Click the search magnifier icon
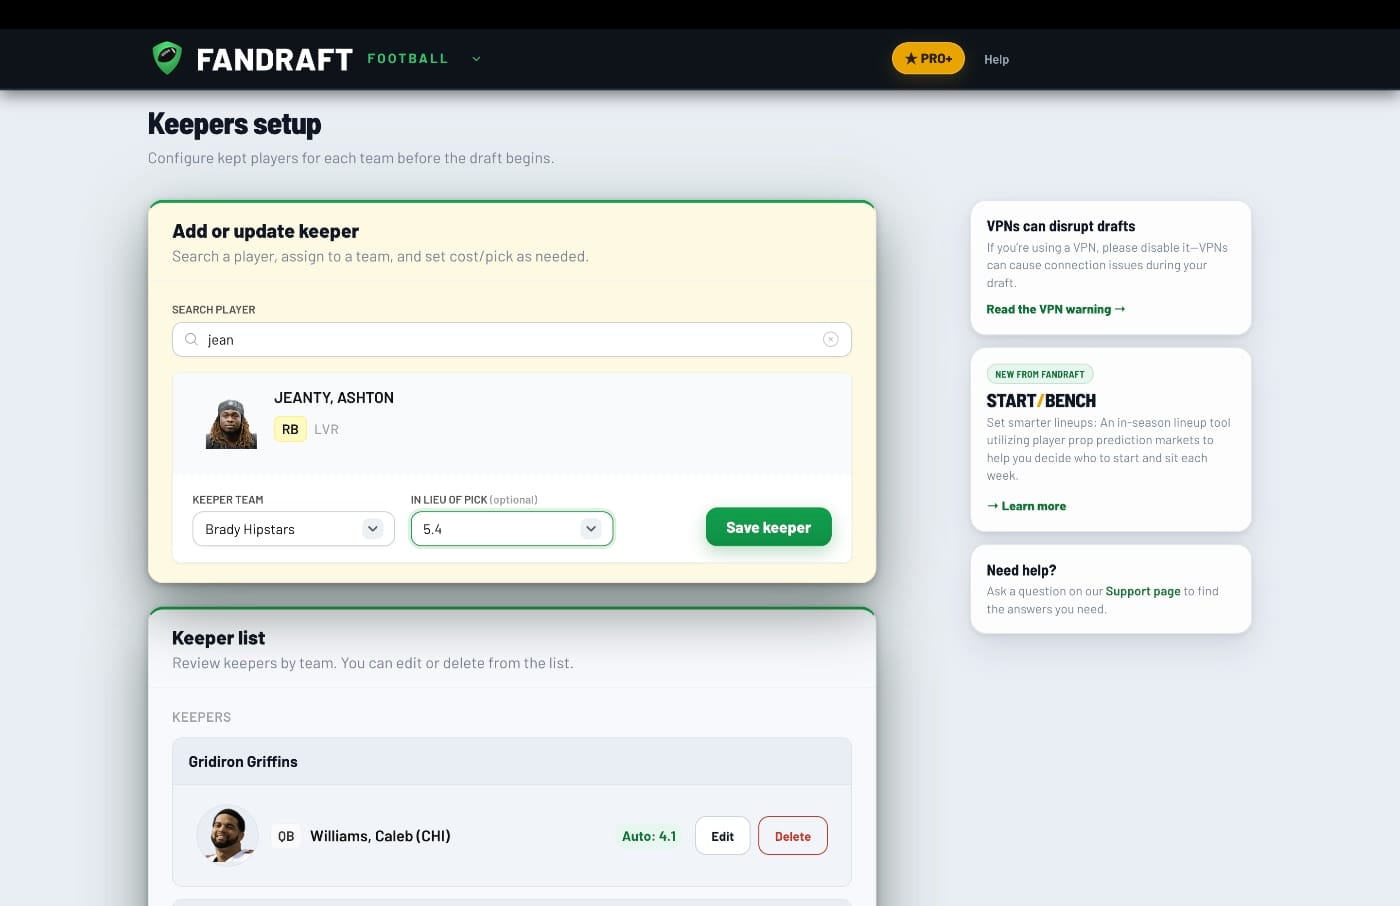The height and width of the screenshot is (906, 1400). pyautogui.click(x=191, y=339)
